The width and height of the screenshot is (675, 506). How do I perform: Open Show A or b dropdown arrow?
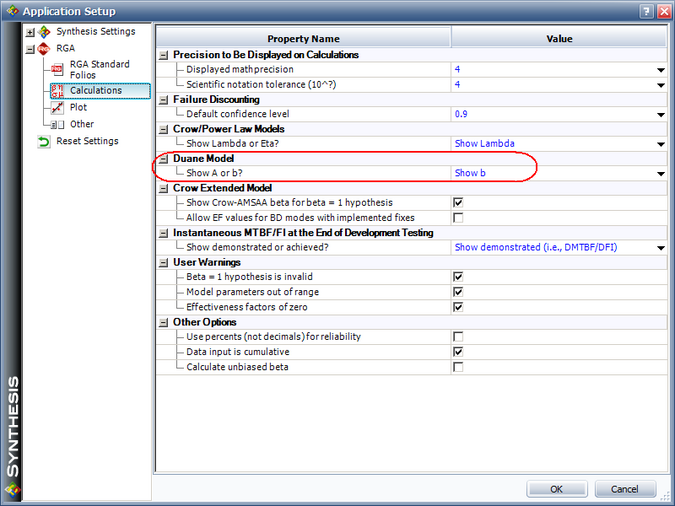point(661,174)
